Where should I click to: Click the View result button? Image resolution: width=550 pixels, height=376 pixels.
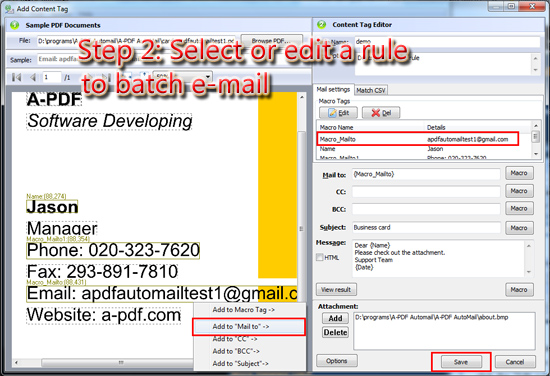click(336, 290)
